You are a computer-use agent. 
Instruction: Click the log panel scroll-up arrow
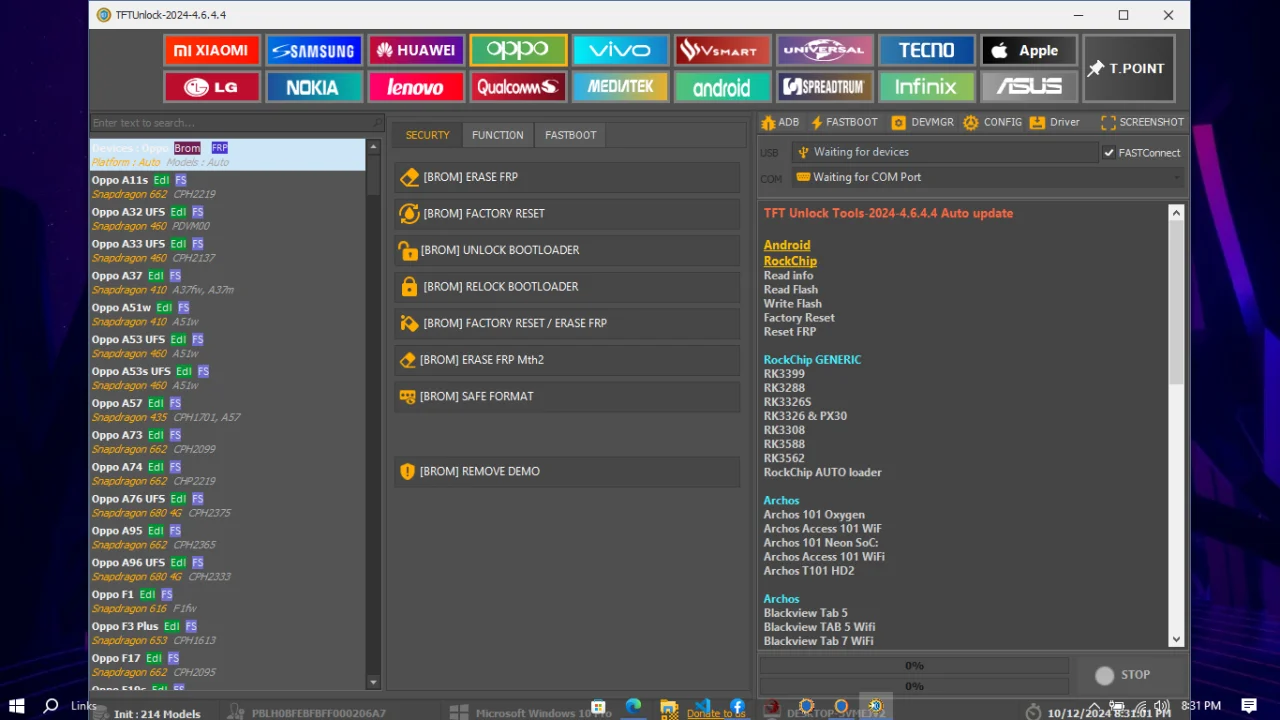pos(1176,213)
